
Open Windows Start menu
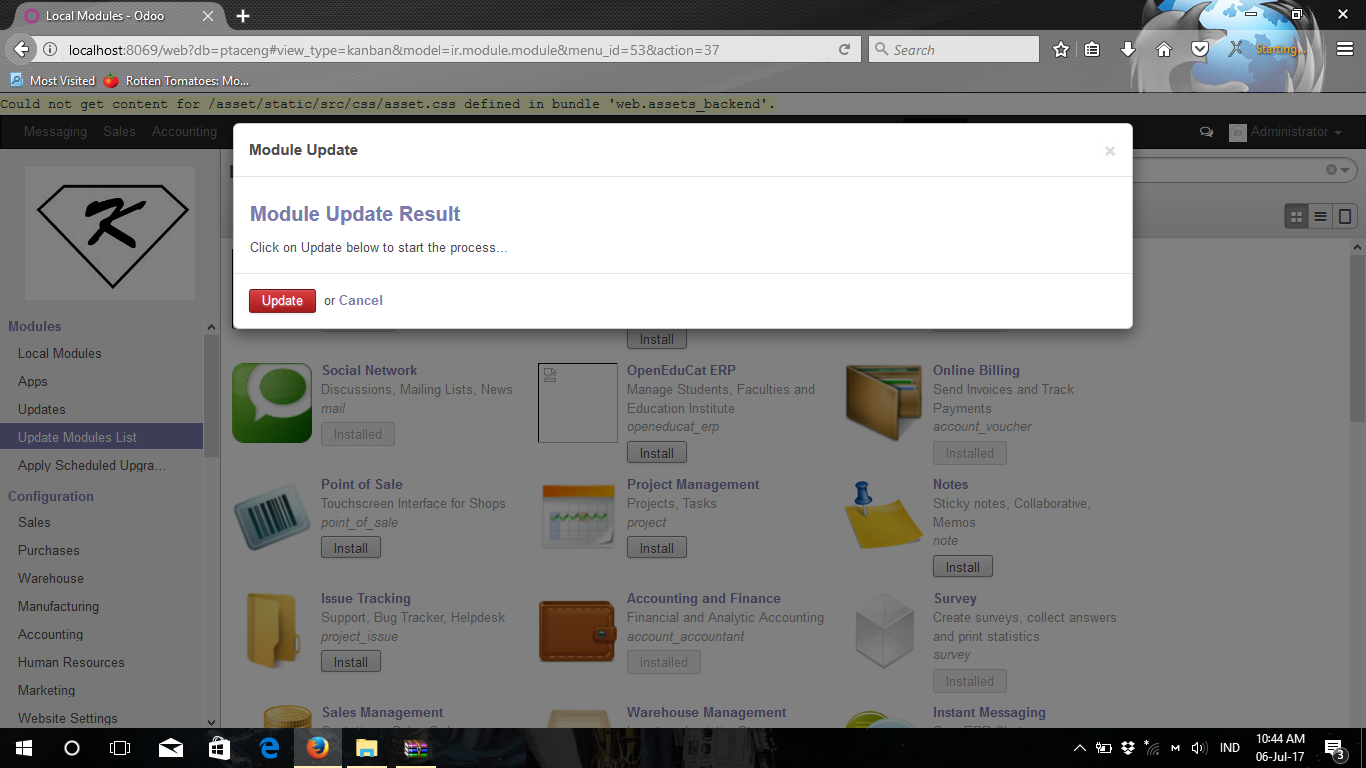point(24,748)
